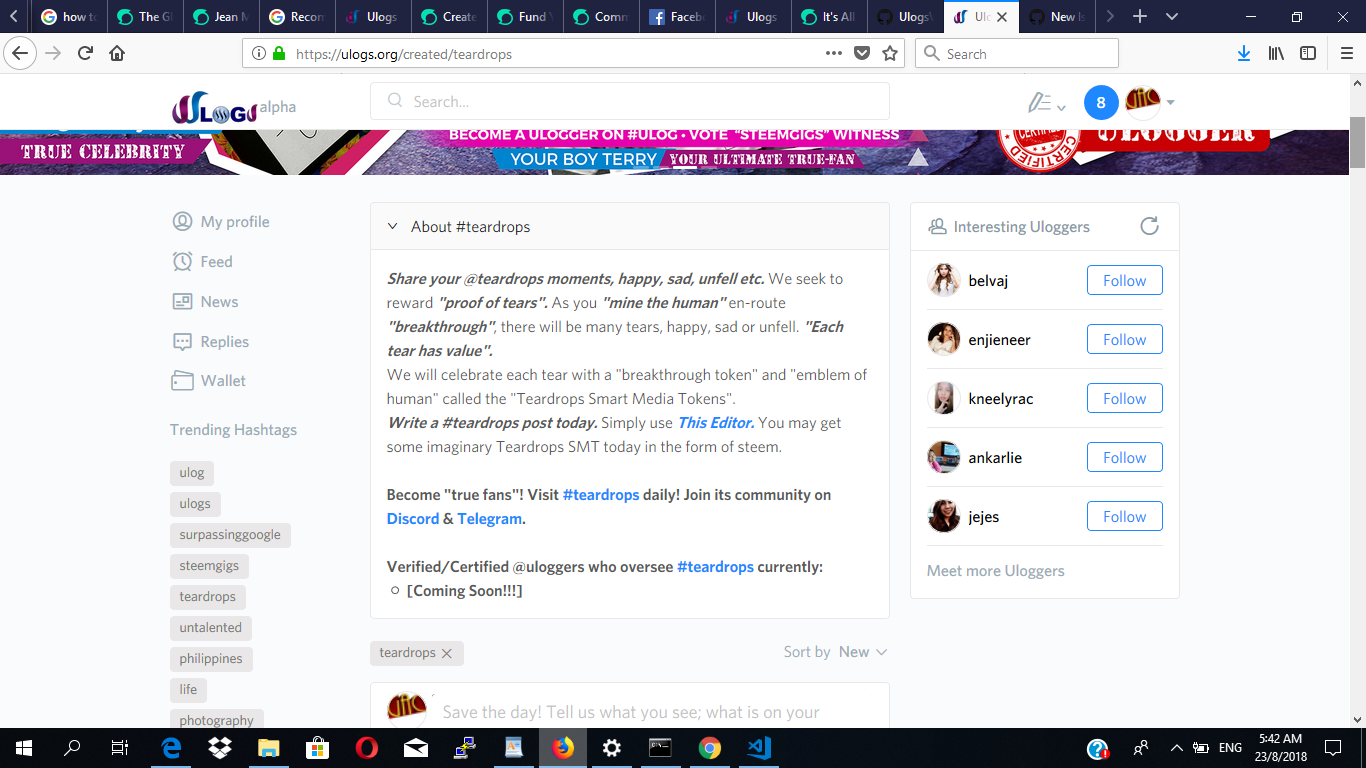This screenshot has height=768, width=1366.
Task: Follow the user belvaj
Action: tap(1124, 281)
